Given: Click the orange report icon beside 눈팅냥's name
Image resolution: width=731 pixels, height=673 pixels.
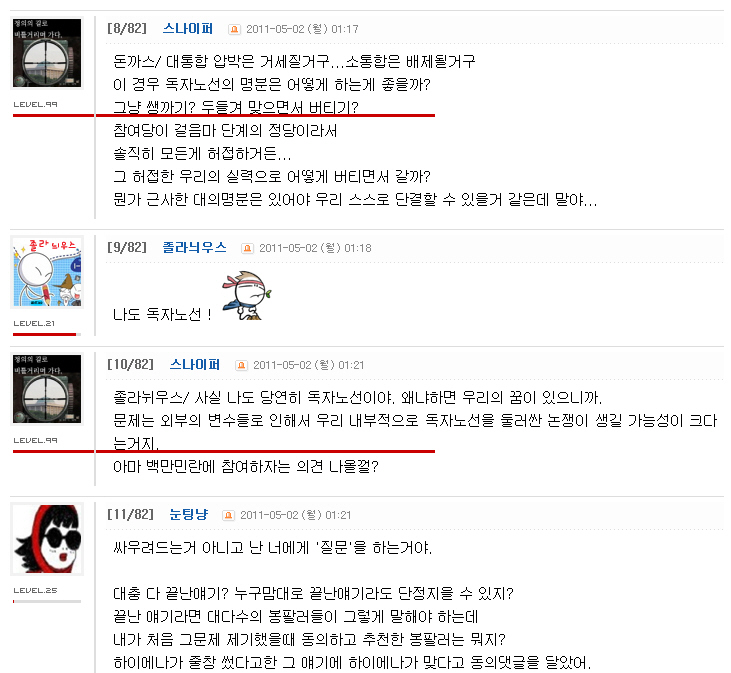Looking at the screenshot, I should (228, 515).
